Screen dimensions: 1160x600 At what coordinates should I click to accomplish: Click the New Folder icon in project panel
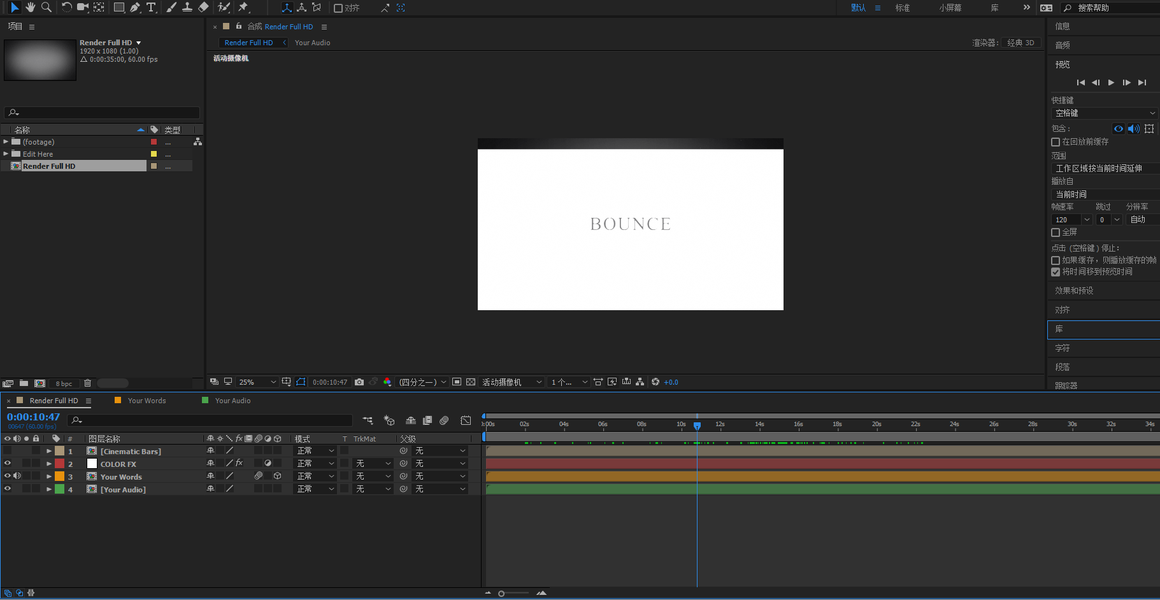click(x=24, y=383)
